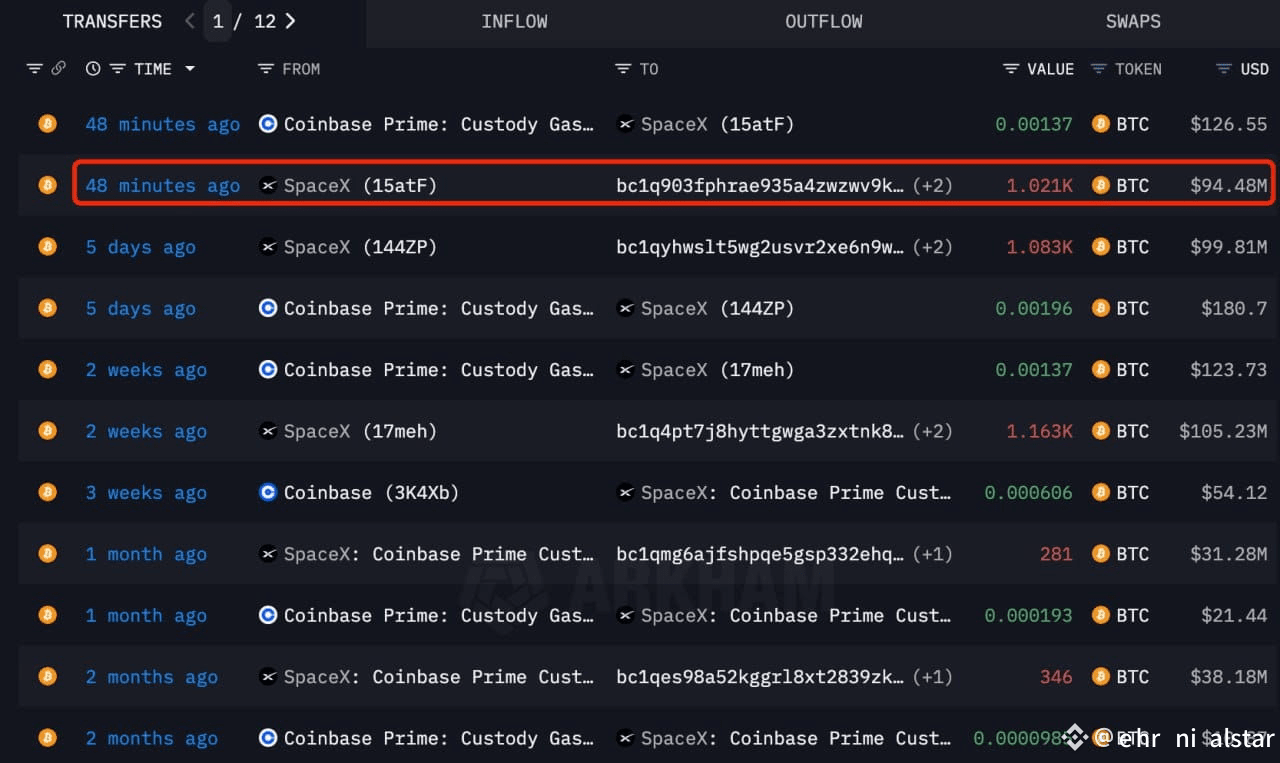This screenshot has width=1280, height=763.
Task: Click Coinbase Prime logo in $126.55 row
Action: (x=267, y=124)
